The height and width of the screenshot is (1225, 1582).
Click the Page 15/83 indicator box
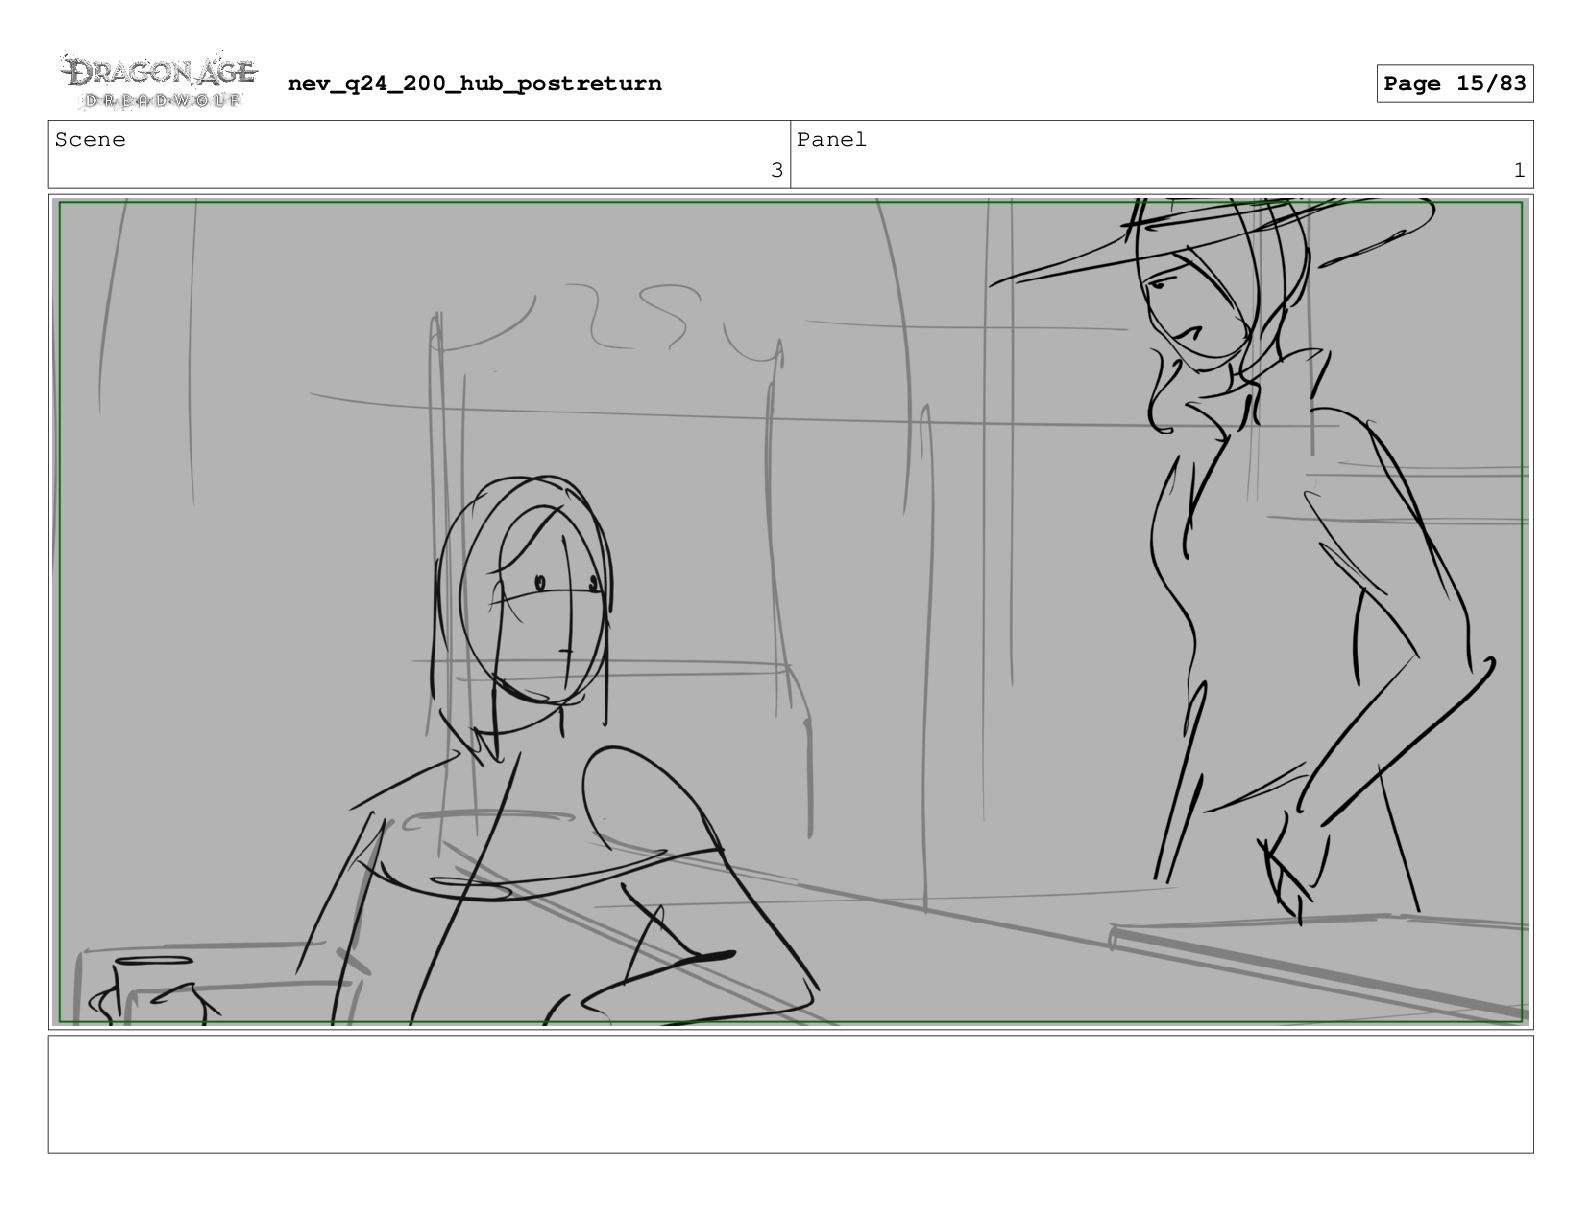pyautogui.click(x=1454, y=84)
